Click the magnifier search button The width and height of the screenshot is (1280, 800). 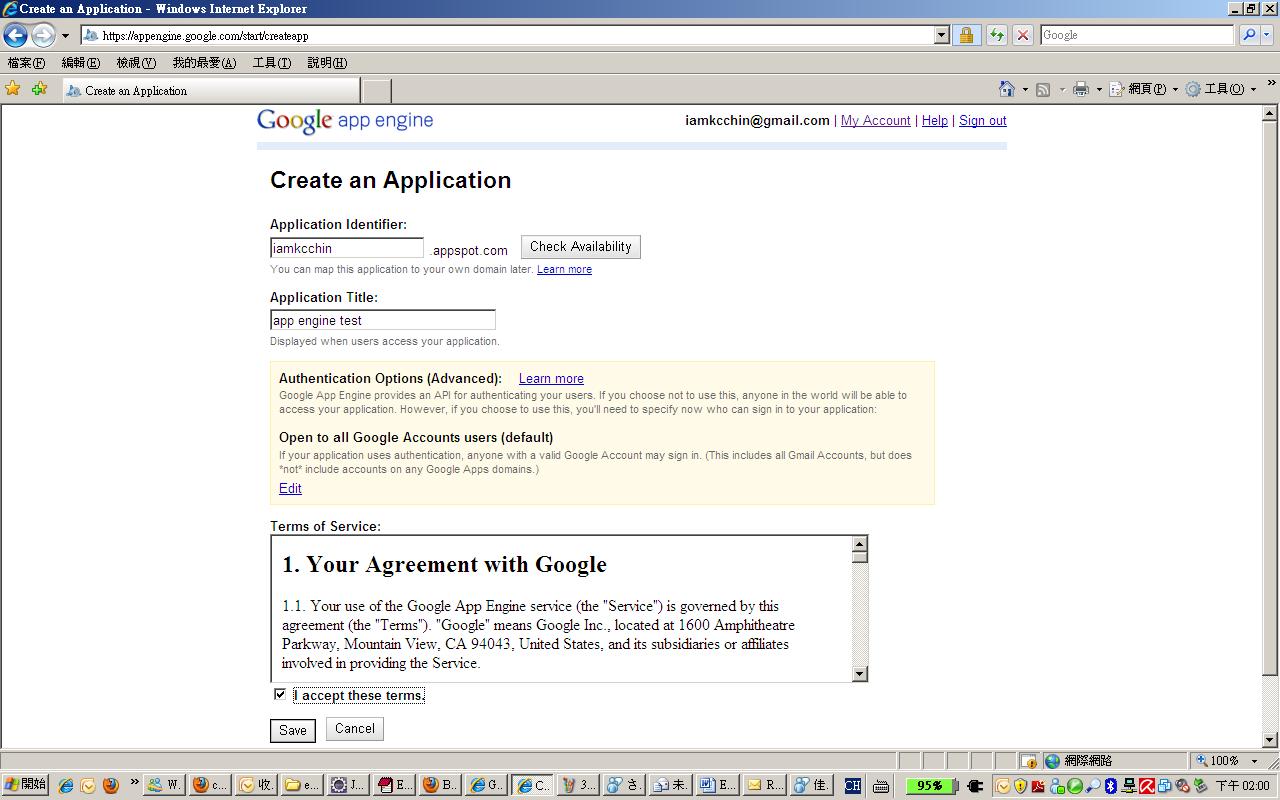point(1248,35)
